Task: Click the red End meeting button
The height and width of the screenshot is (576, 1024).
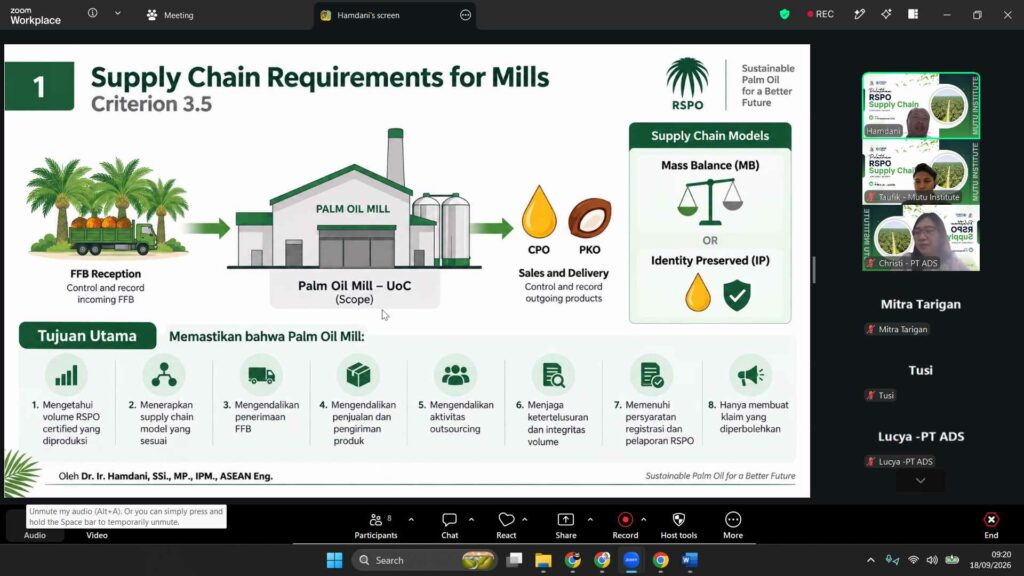Action: pyautogui.click(x=991, y=525)
